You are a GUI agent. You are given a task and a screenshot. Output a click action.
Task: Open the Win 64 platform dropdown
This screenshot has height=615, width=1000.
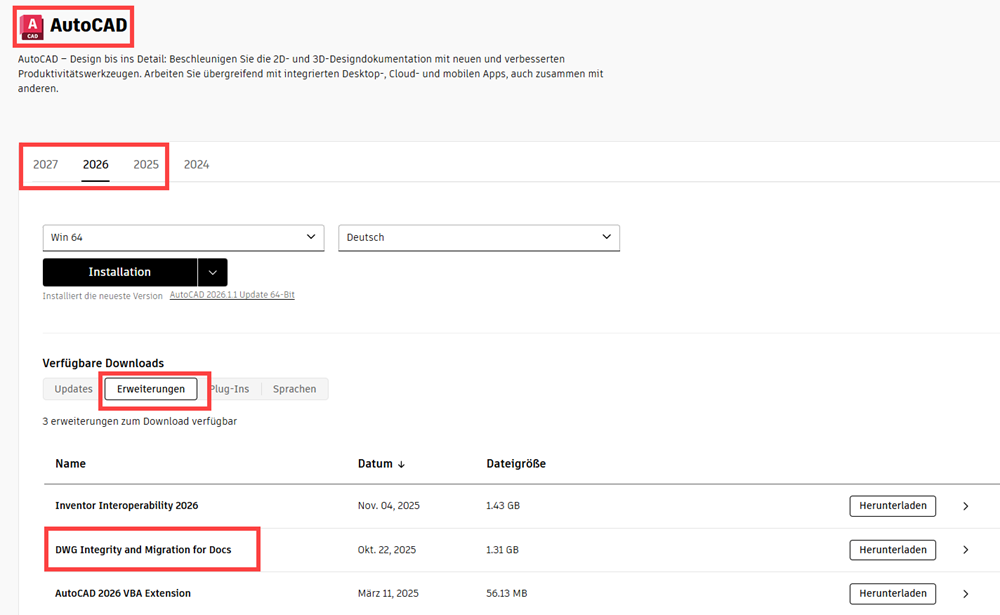coord(184,237)
